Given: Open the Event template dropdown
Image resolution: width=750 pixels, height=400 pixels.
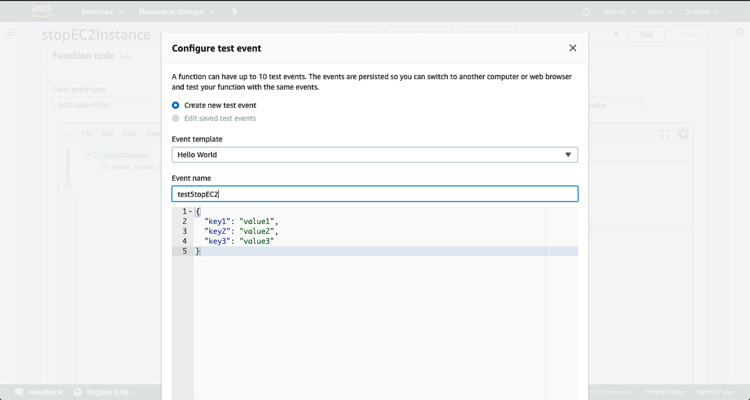Looking at the screenshot, I should 374,155.
